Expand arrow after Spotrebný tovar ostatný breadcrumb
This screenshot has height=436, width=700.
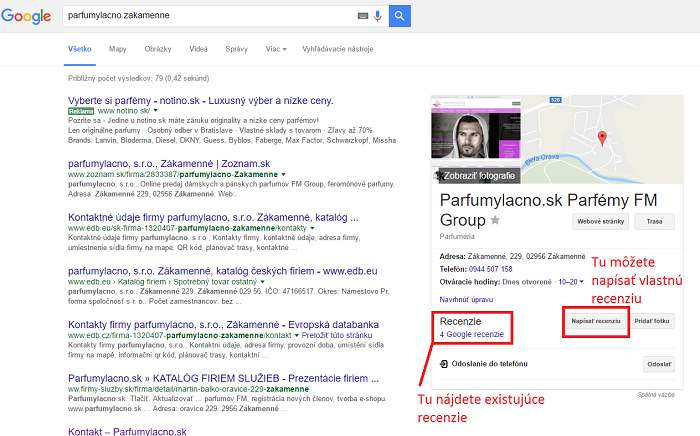(x=262, y=282)
